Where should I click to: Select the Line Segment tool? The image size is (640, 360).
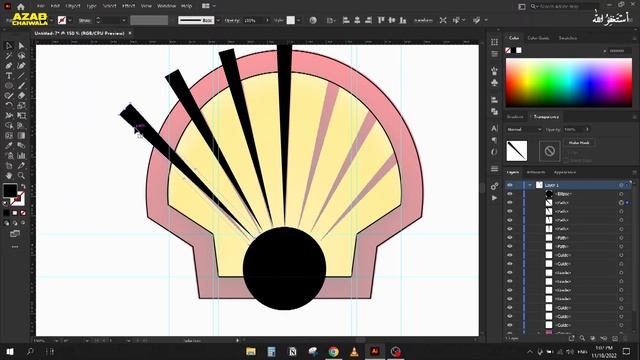coord(21,76)
